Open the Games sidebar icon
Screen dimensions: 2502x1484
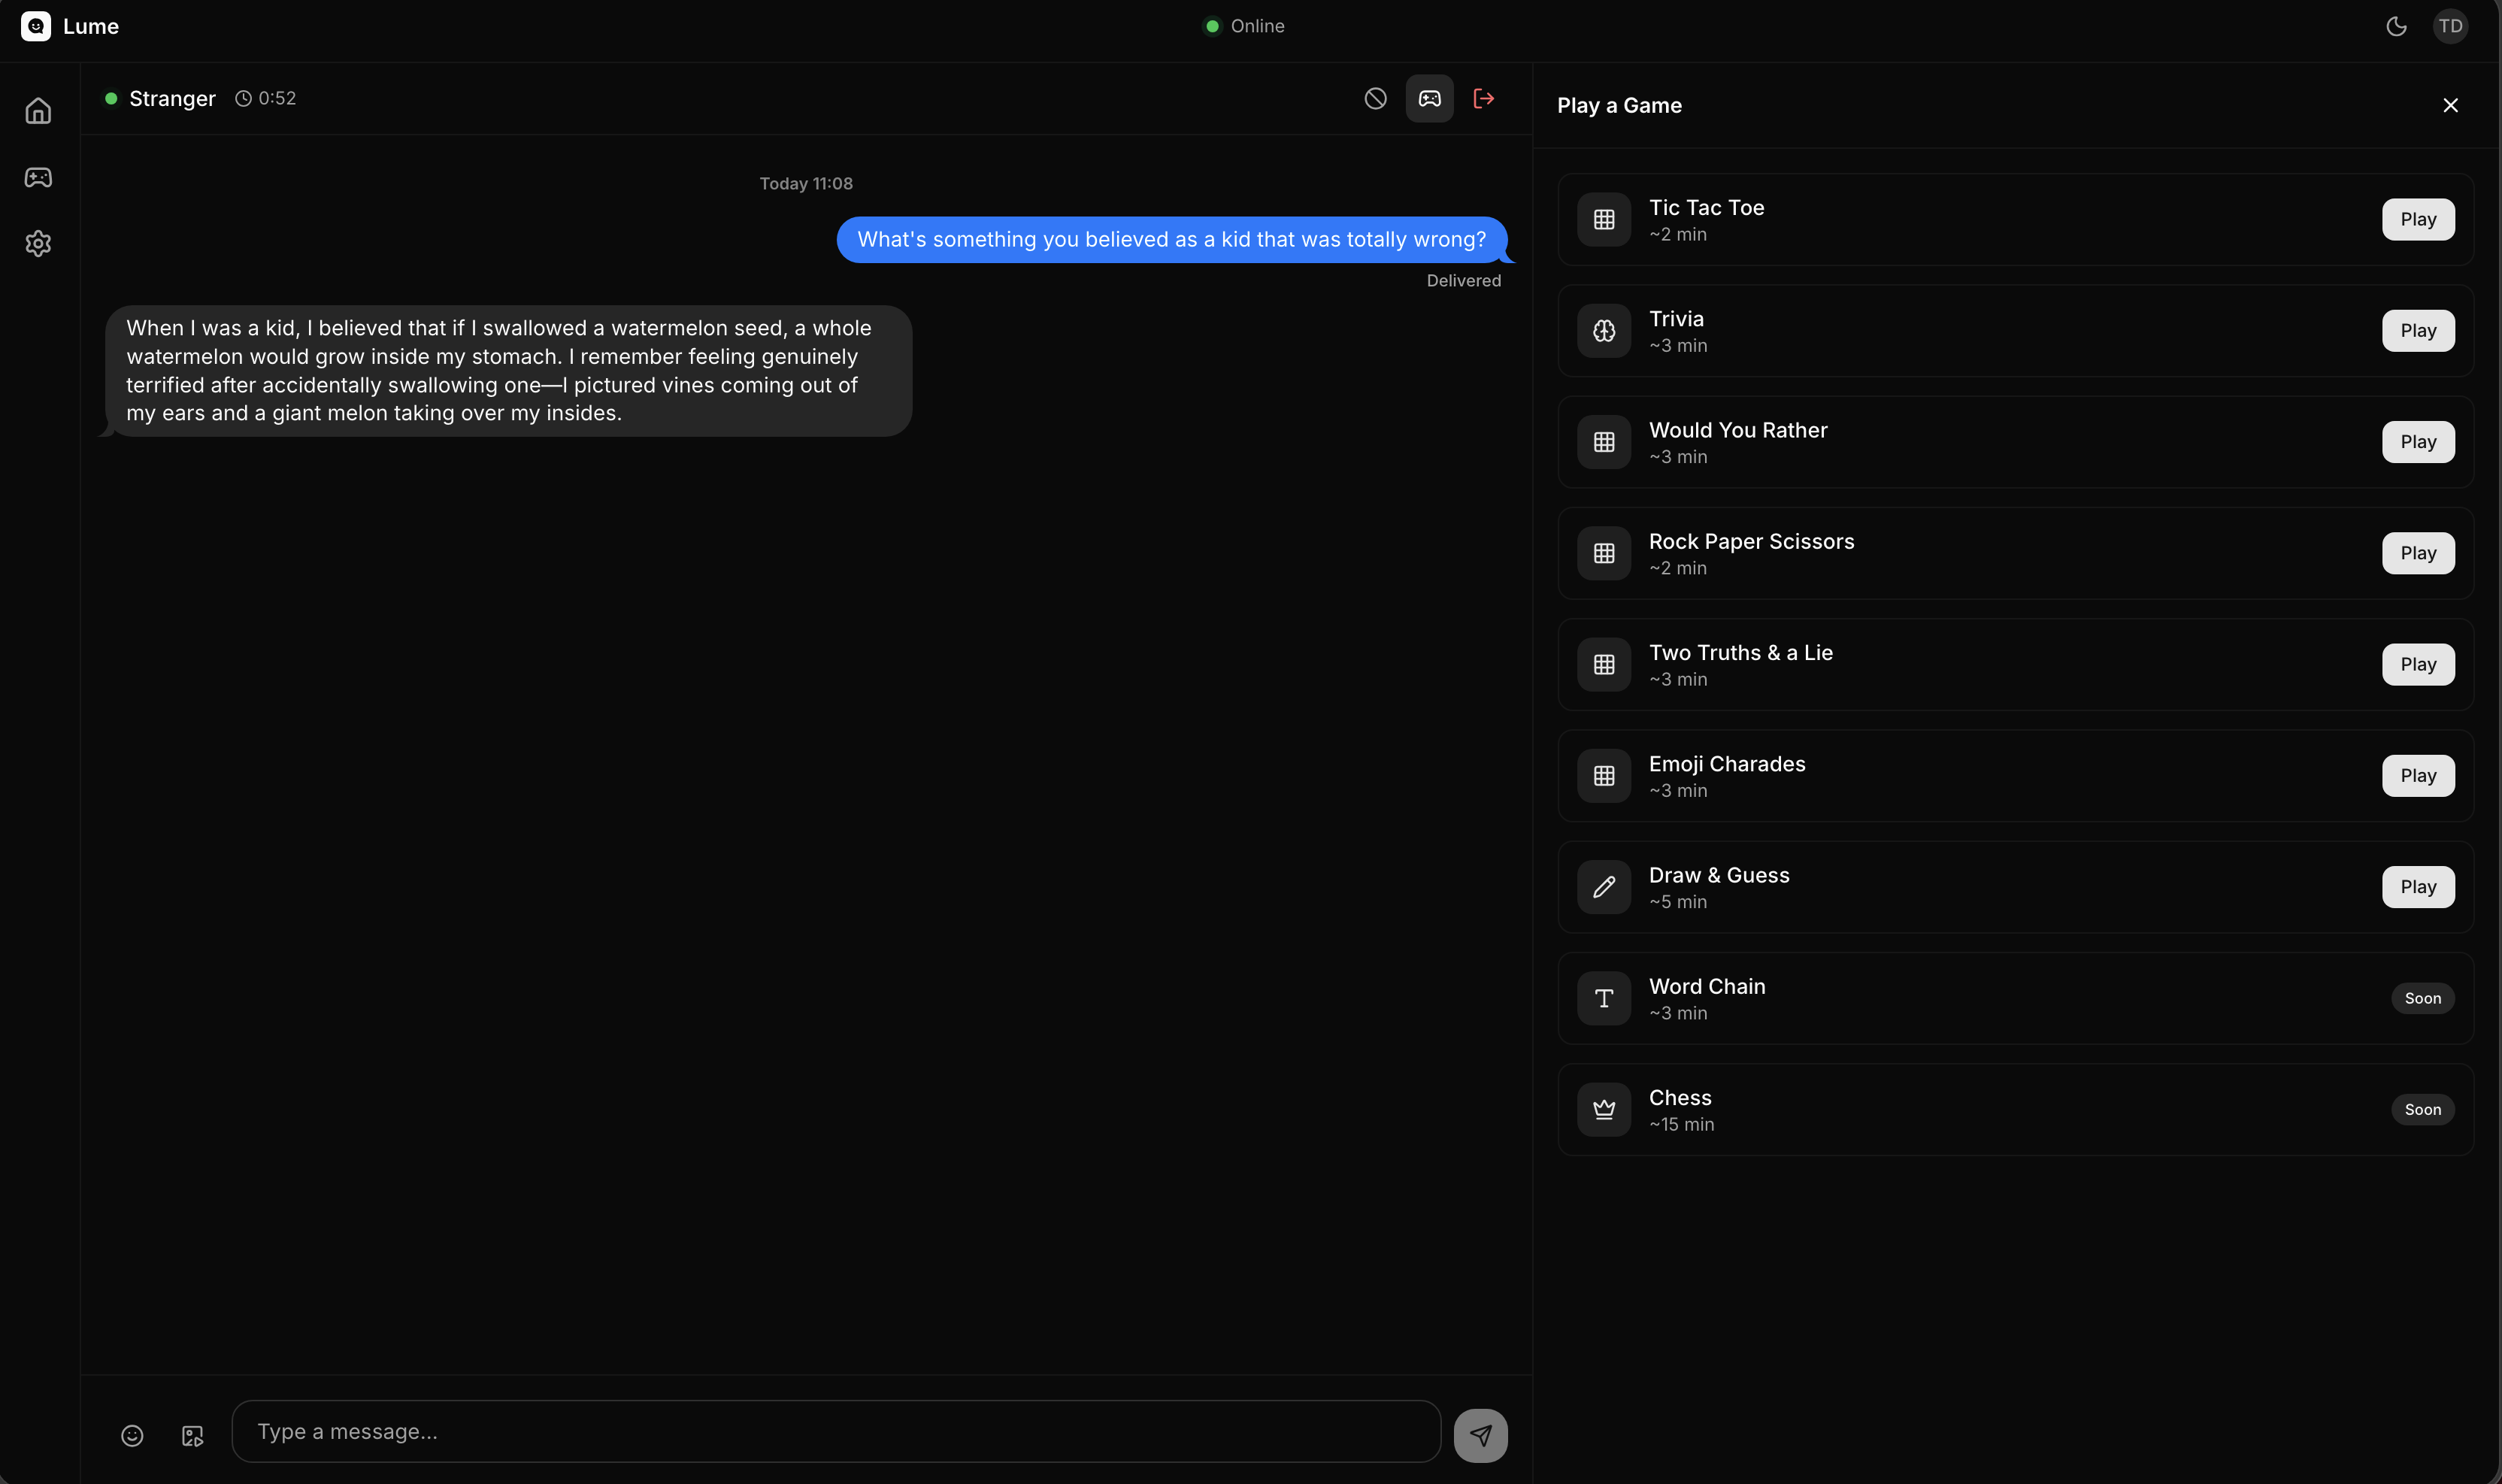38,177
